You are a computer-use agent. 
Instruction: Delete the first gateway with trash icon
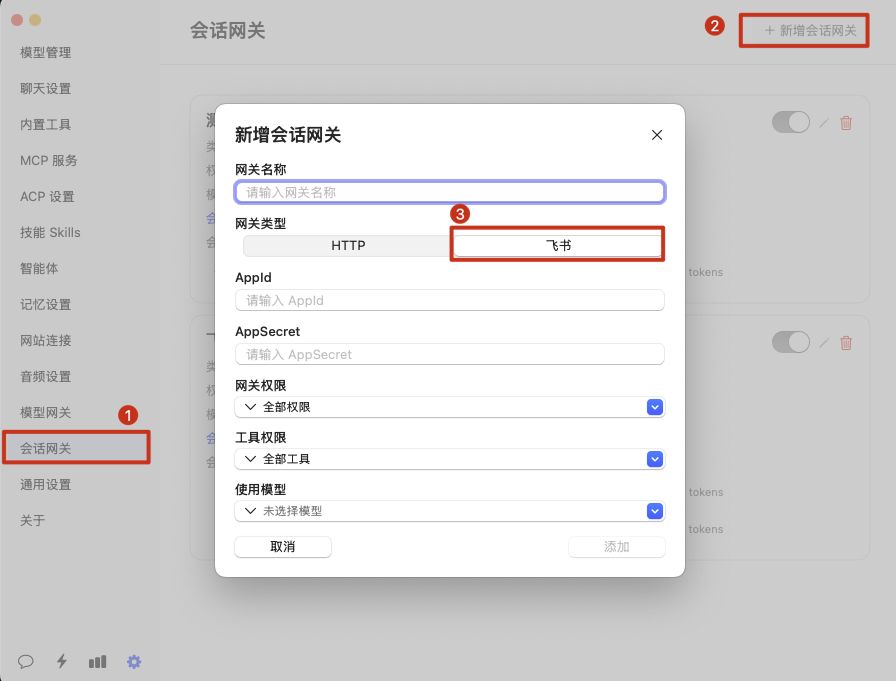click(x=846, y=123)
